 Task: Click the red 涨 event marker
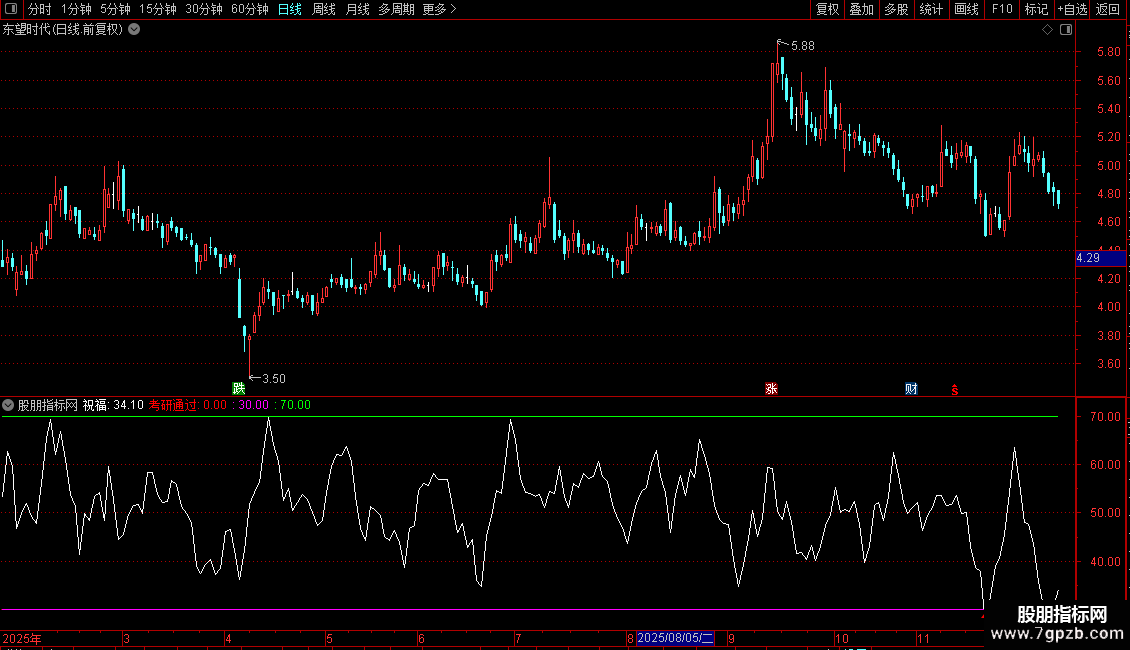point(771,388)
